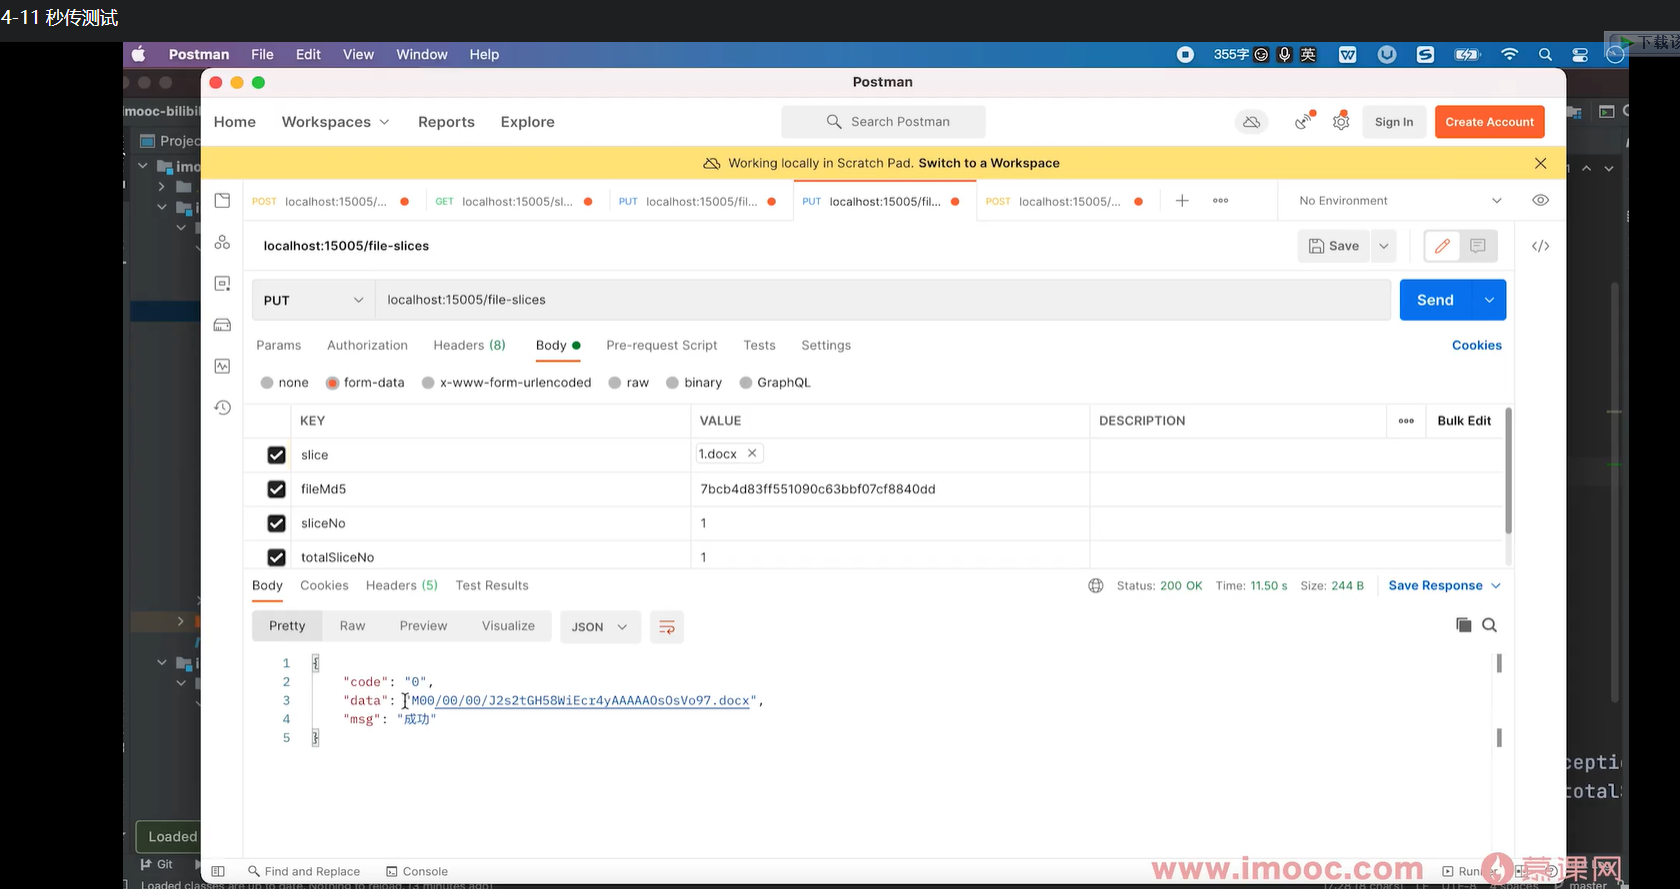This screenshot has height=889, width=1680.
Task: Select the raw body type radio
Action: point(615,383)
